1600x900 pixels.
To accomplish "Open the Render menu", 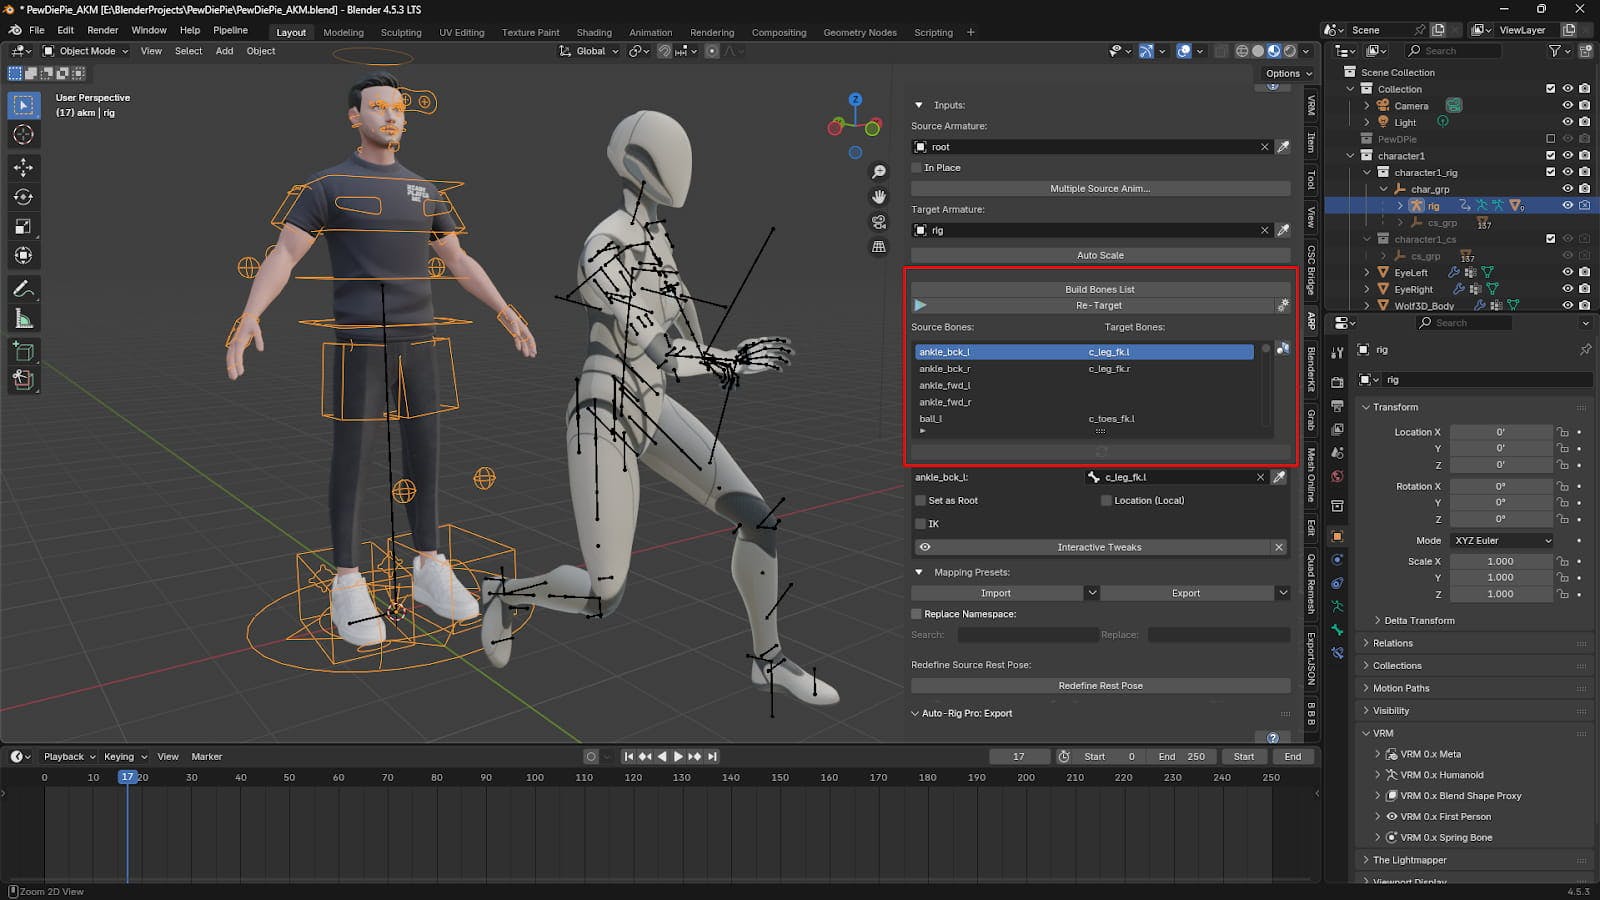I will click(102, 30).
